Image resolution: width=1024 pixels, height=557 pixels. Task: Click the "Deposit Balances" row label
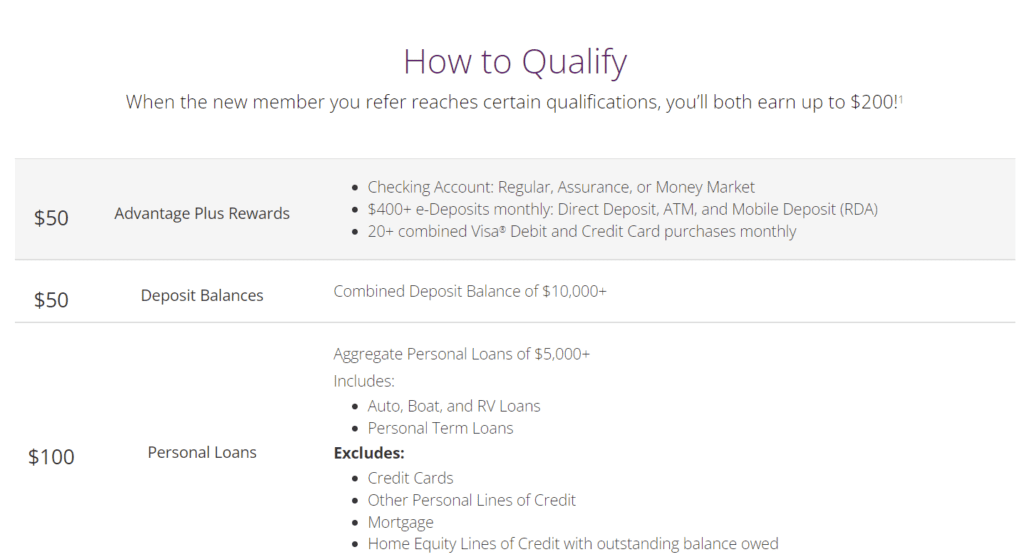[x=202, y=295]
